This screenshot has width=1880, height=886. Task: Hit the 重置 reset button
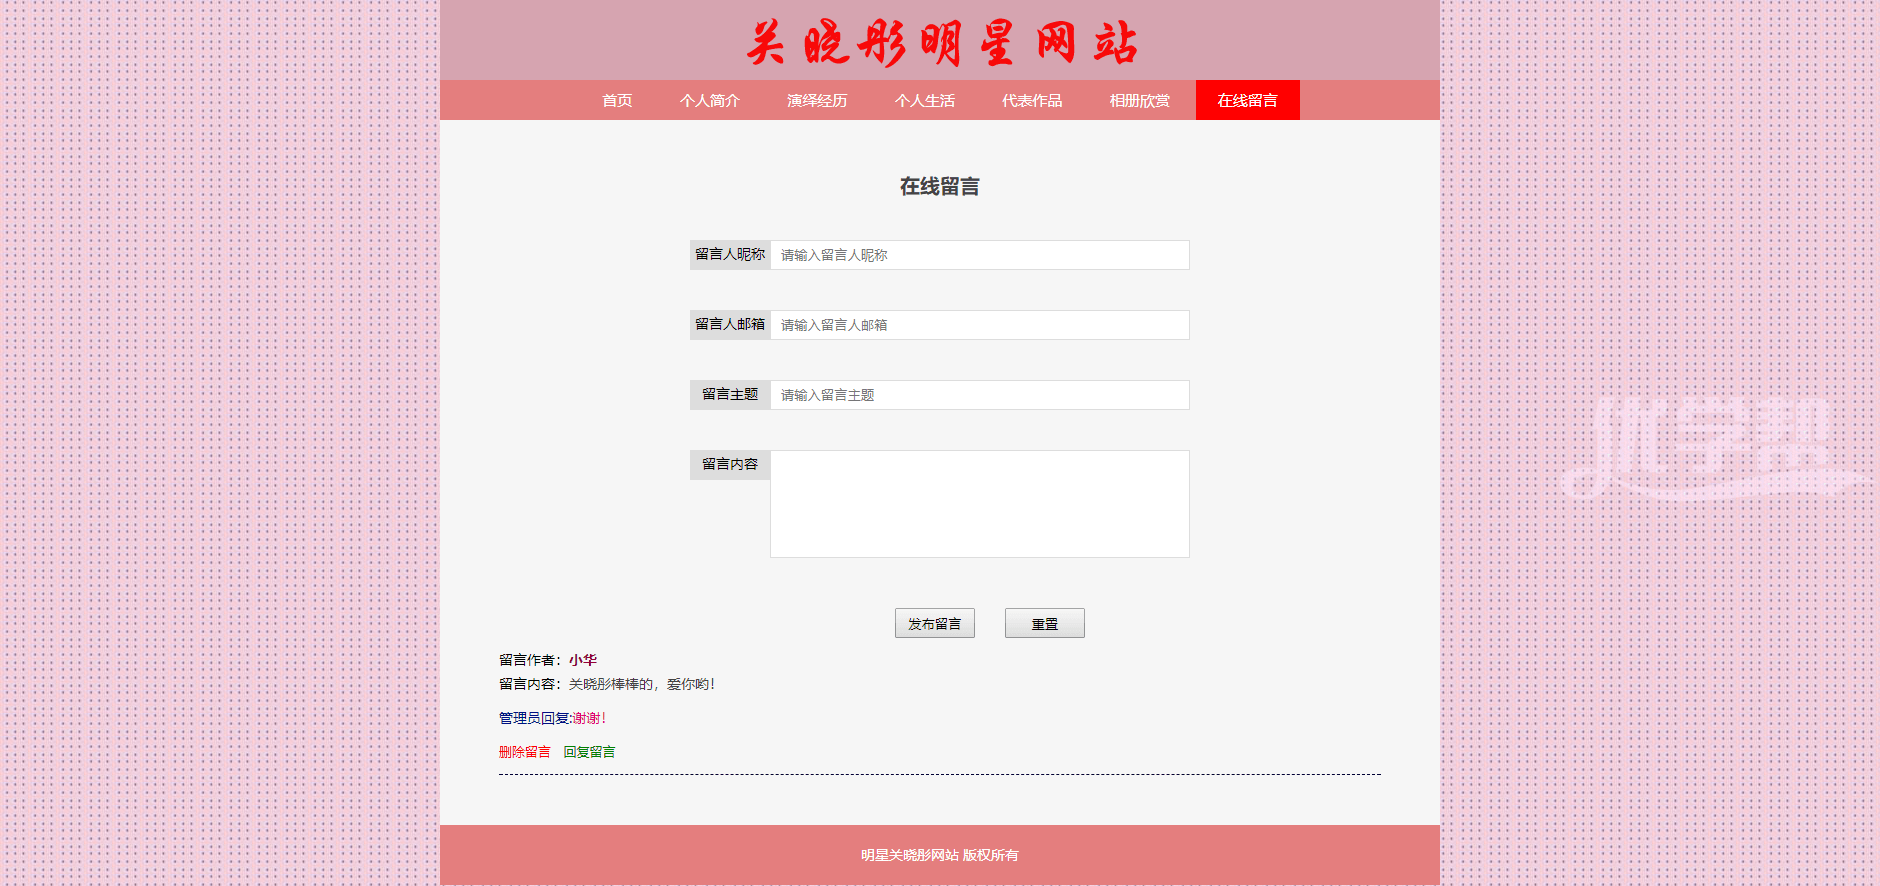coord(1044,623)
